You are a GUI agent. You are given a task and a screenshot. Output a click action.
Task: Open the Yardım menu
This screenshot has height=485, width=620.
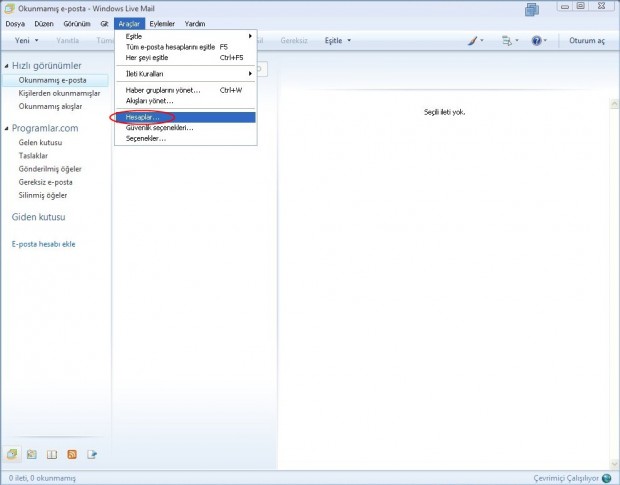pyautogui.click(x=195, y=24)
